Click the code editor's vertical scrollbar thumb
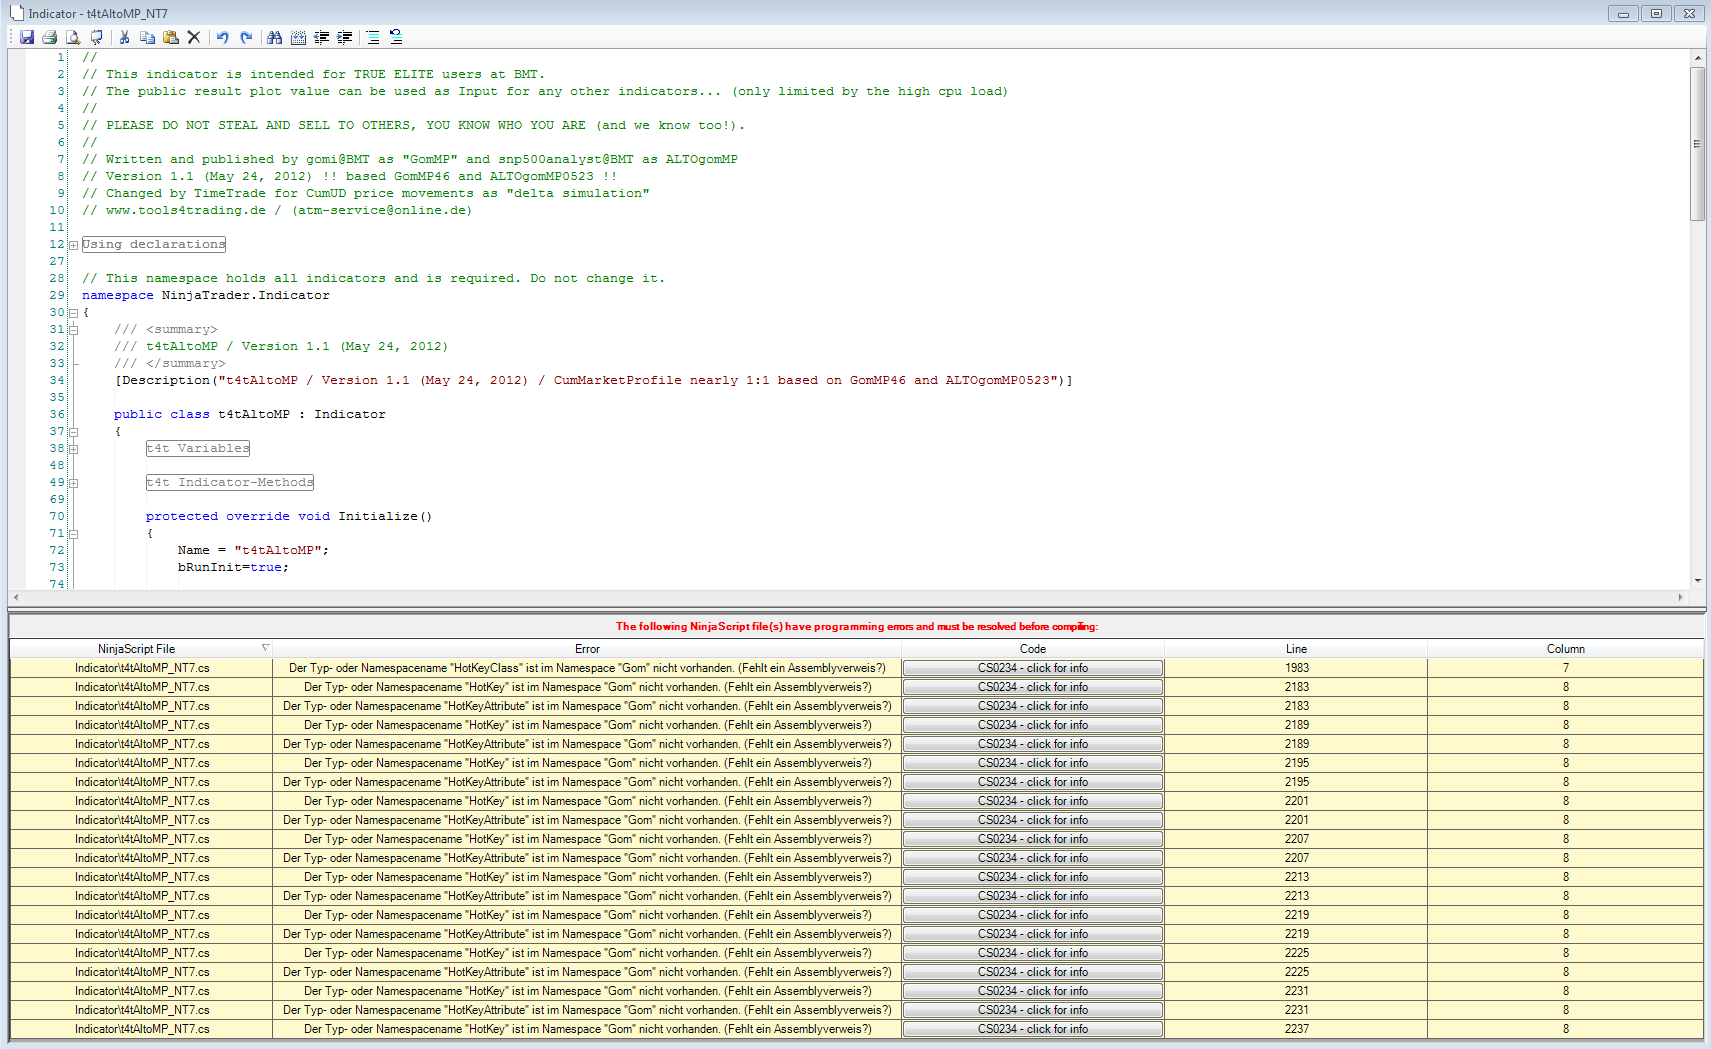The height and width of the screenshot is (1049, 1711). 1697,144
